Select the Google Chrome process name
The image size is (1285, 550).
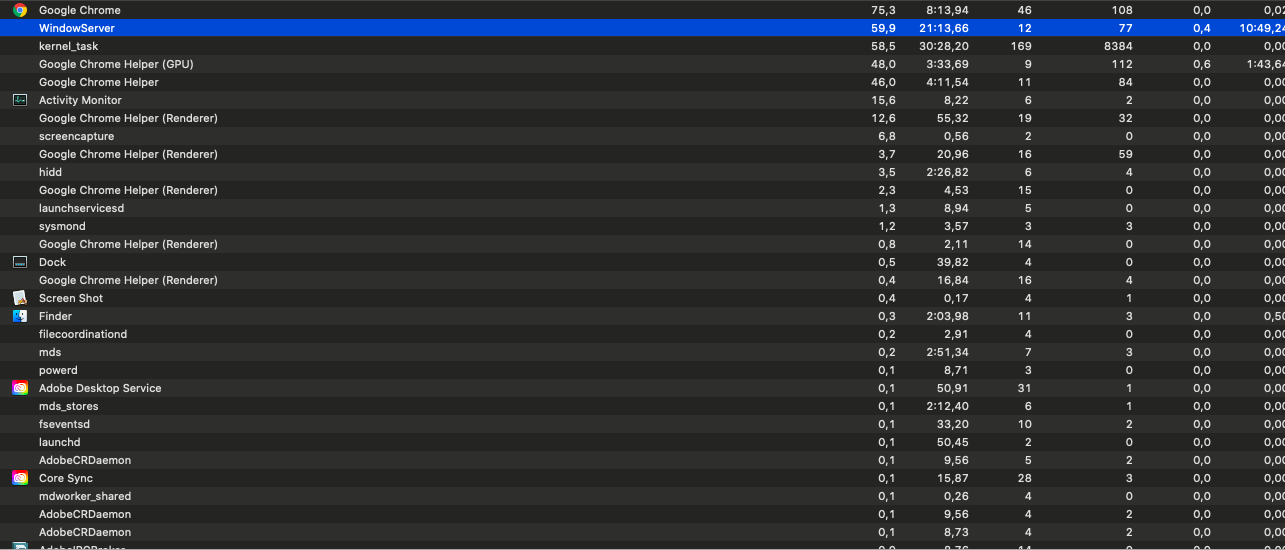(x=80, y=10)
